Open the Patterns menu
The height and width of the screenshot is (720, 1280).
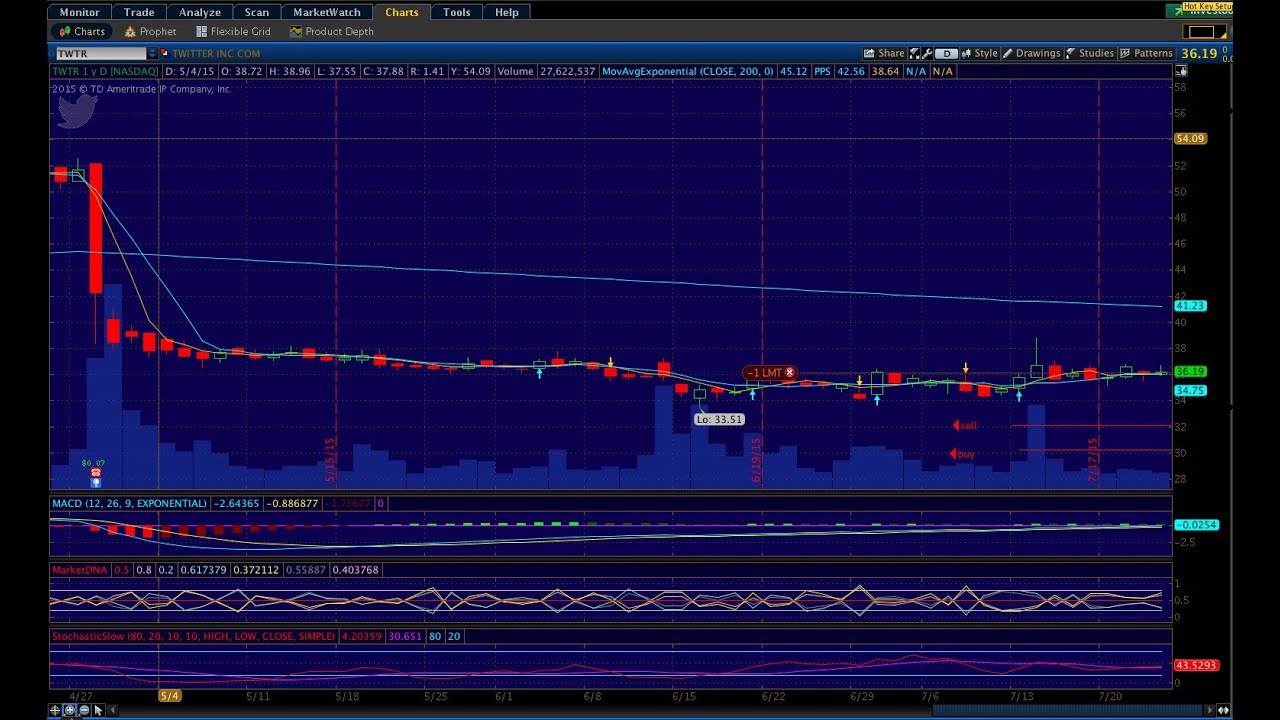(x=1146, y=53)
